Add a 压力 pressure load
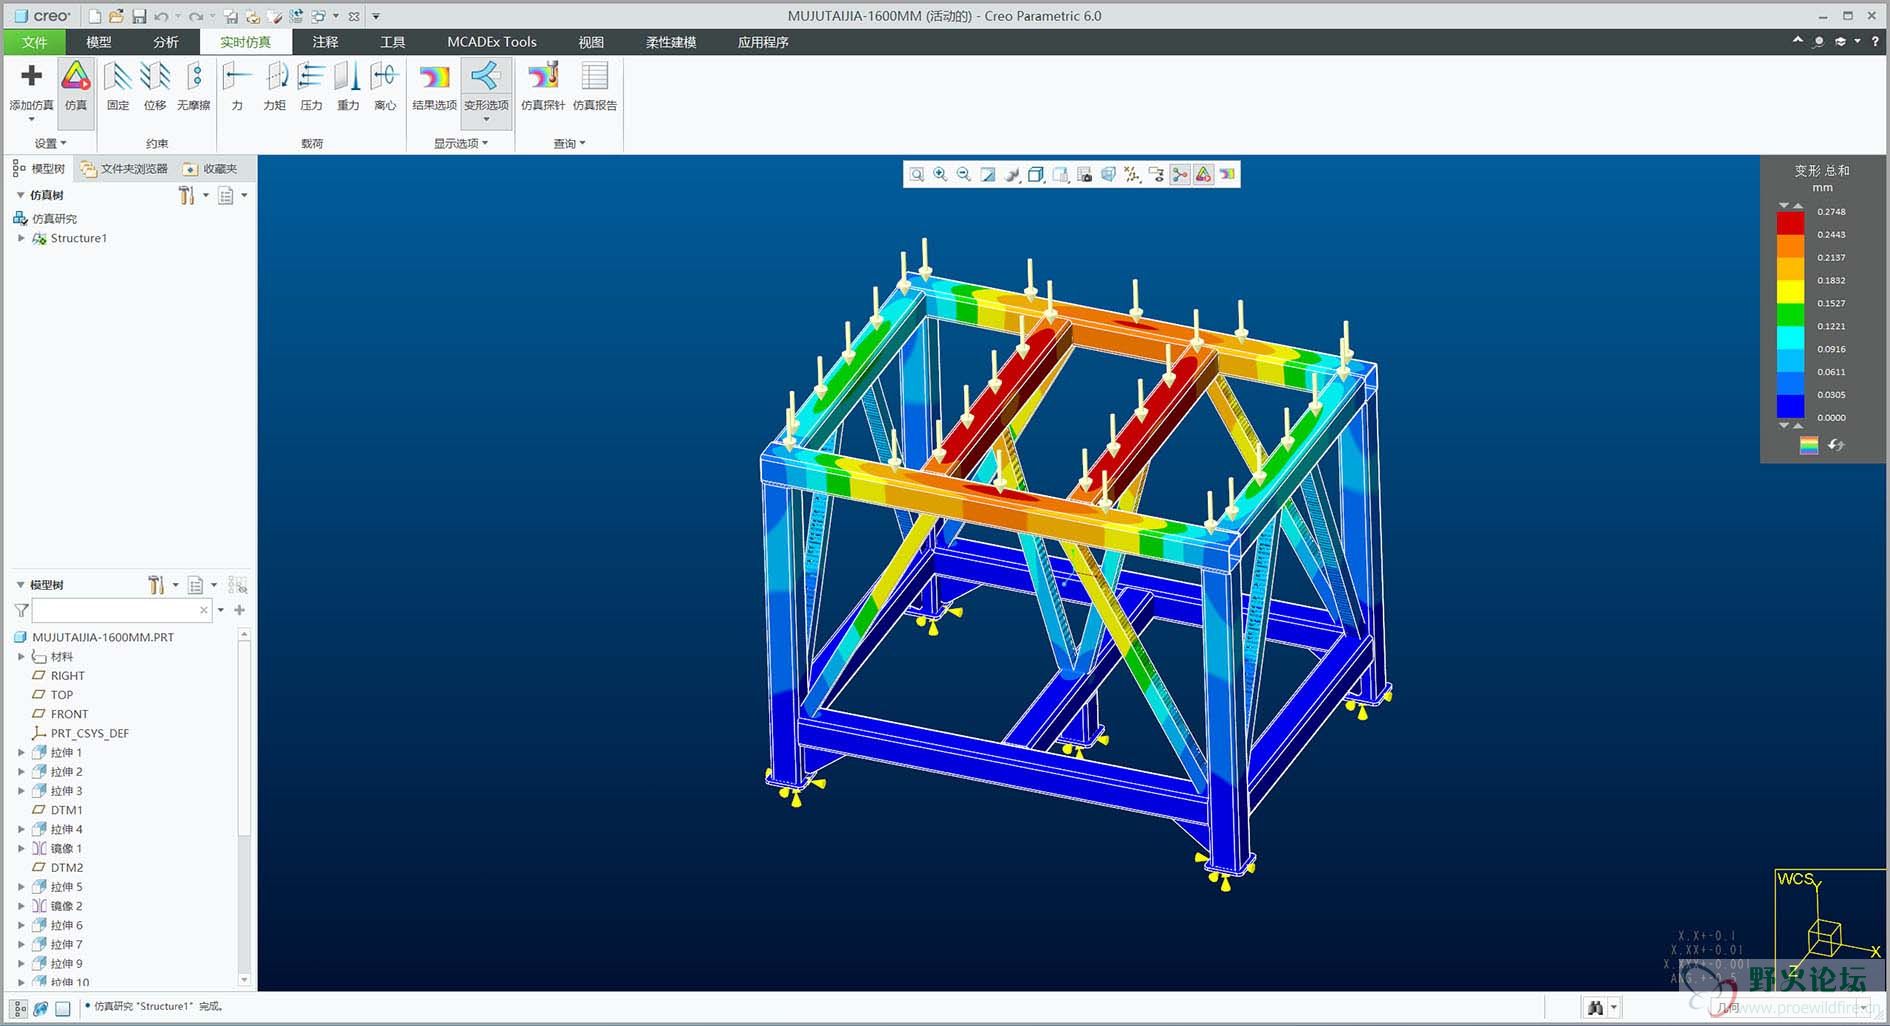Image resolution: width=1890 pixels, height=1026 pixels. (x=311, y=87)
